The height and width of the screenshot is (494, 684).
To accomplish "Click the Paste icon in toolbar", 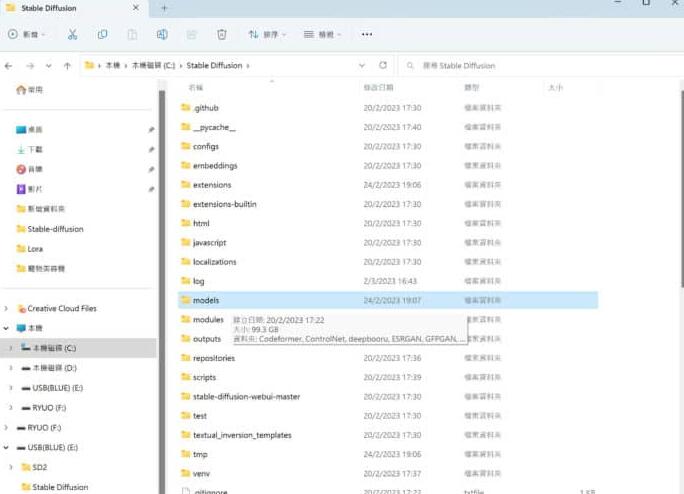I will [132, 34].
